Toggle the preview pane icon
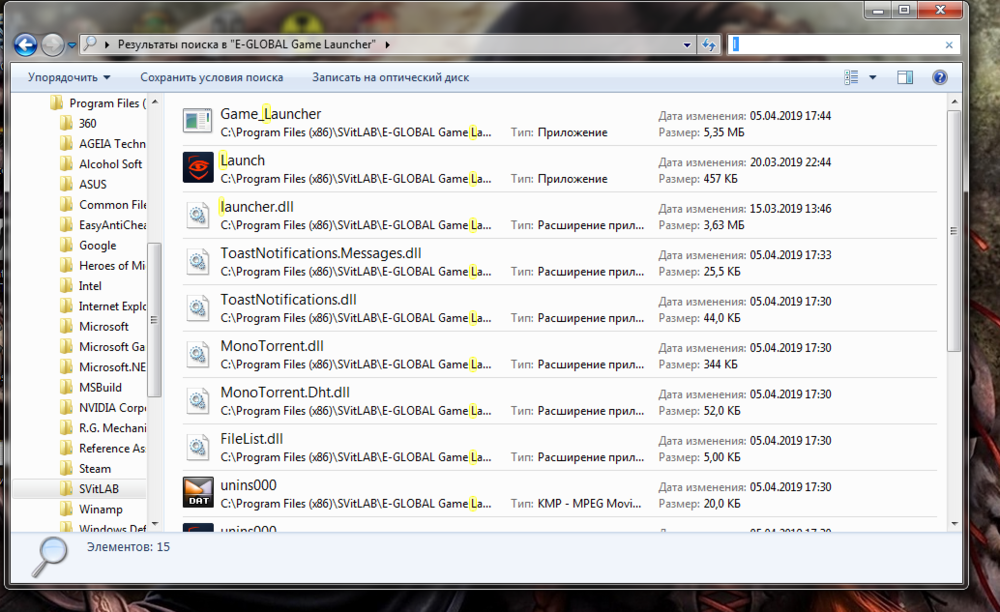 coord(904,77)
